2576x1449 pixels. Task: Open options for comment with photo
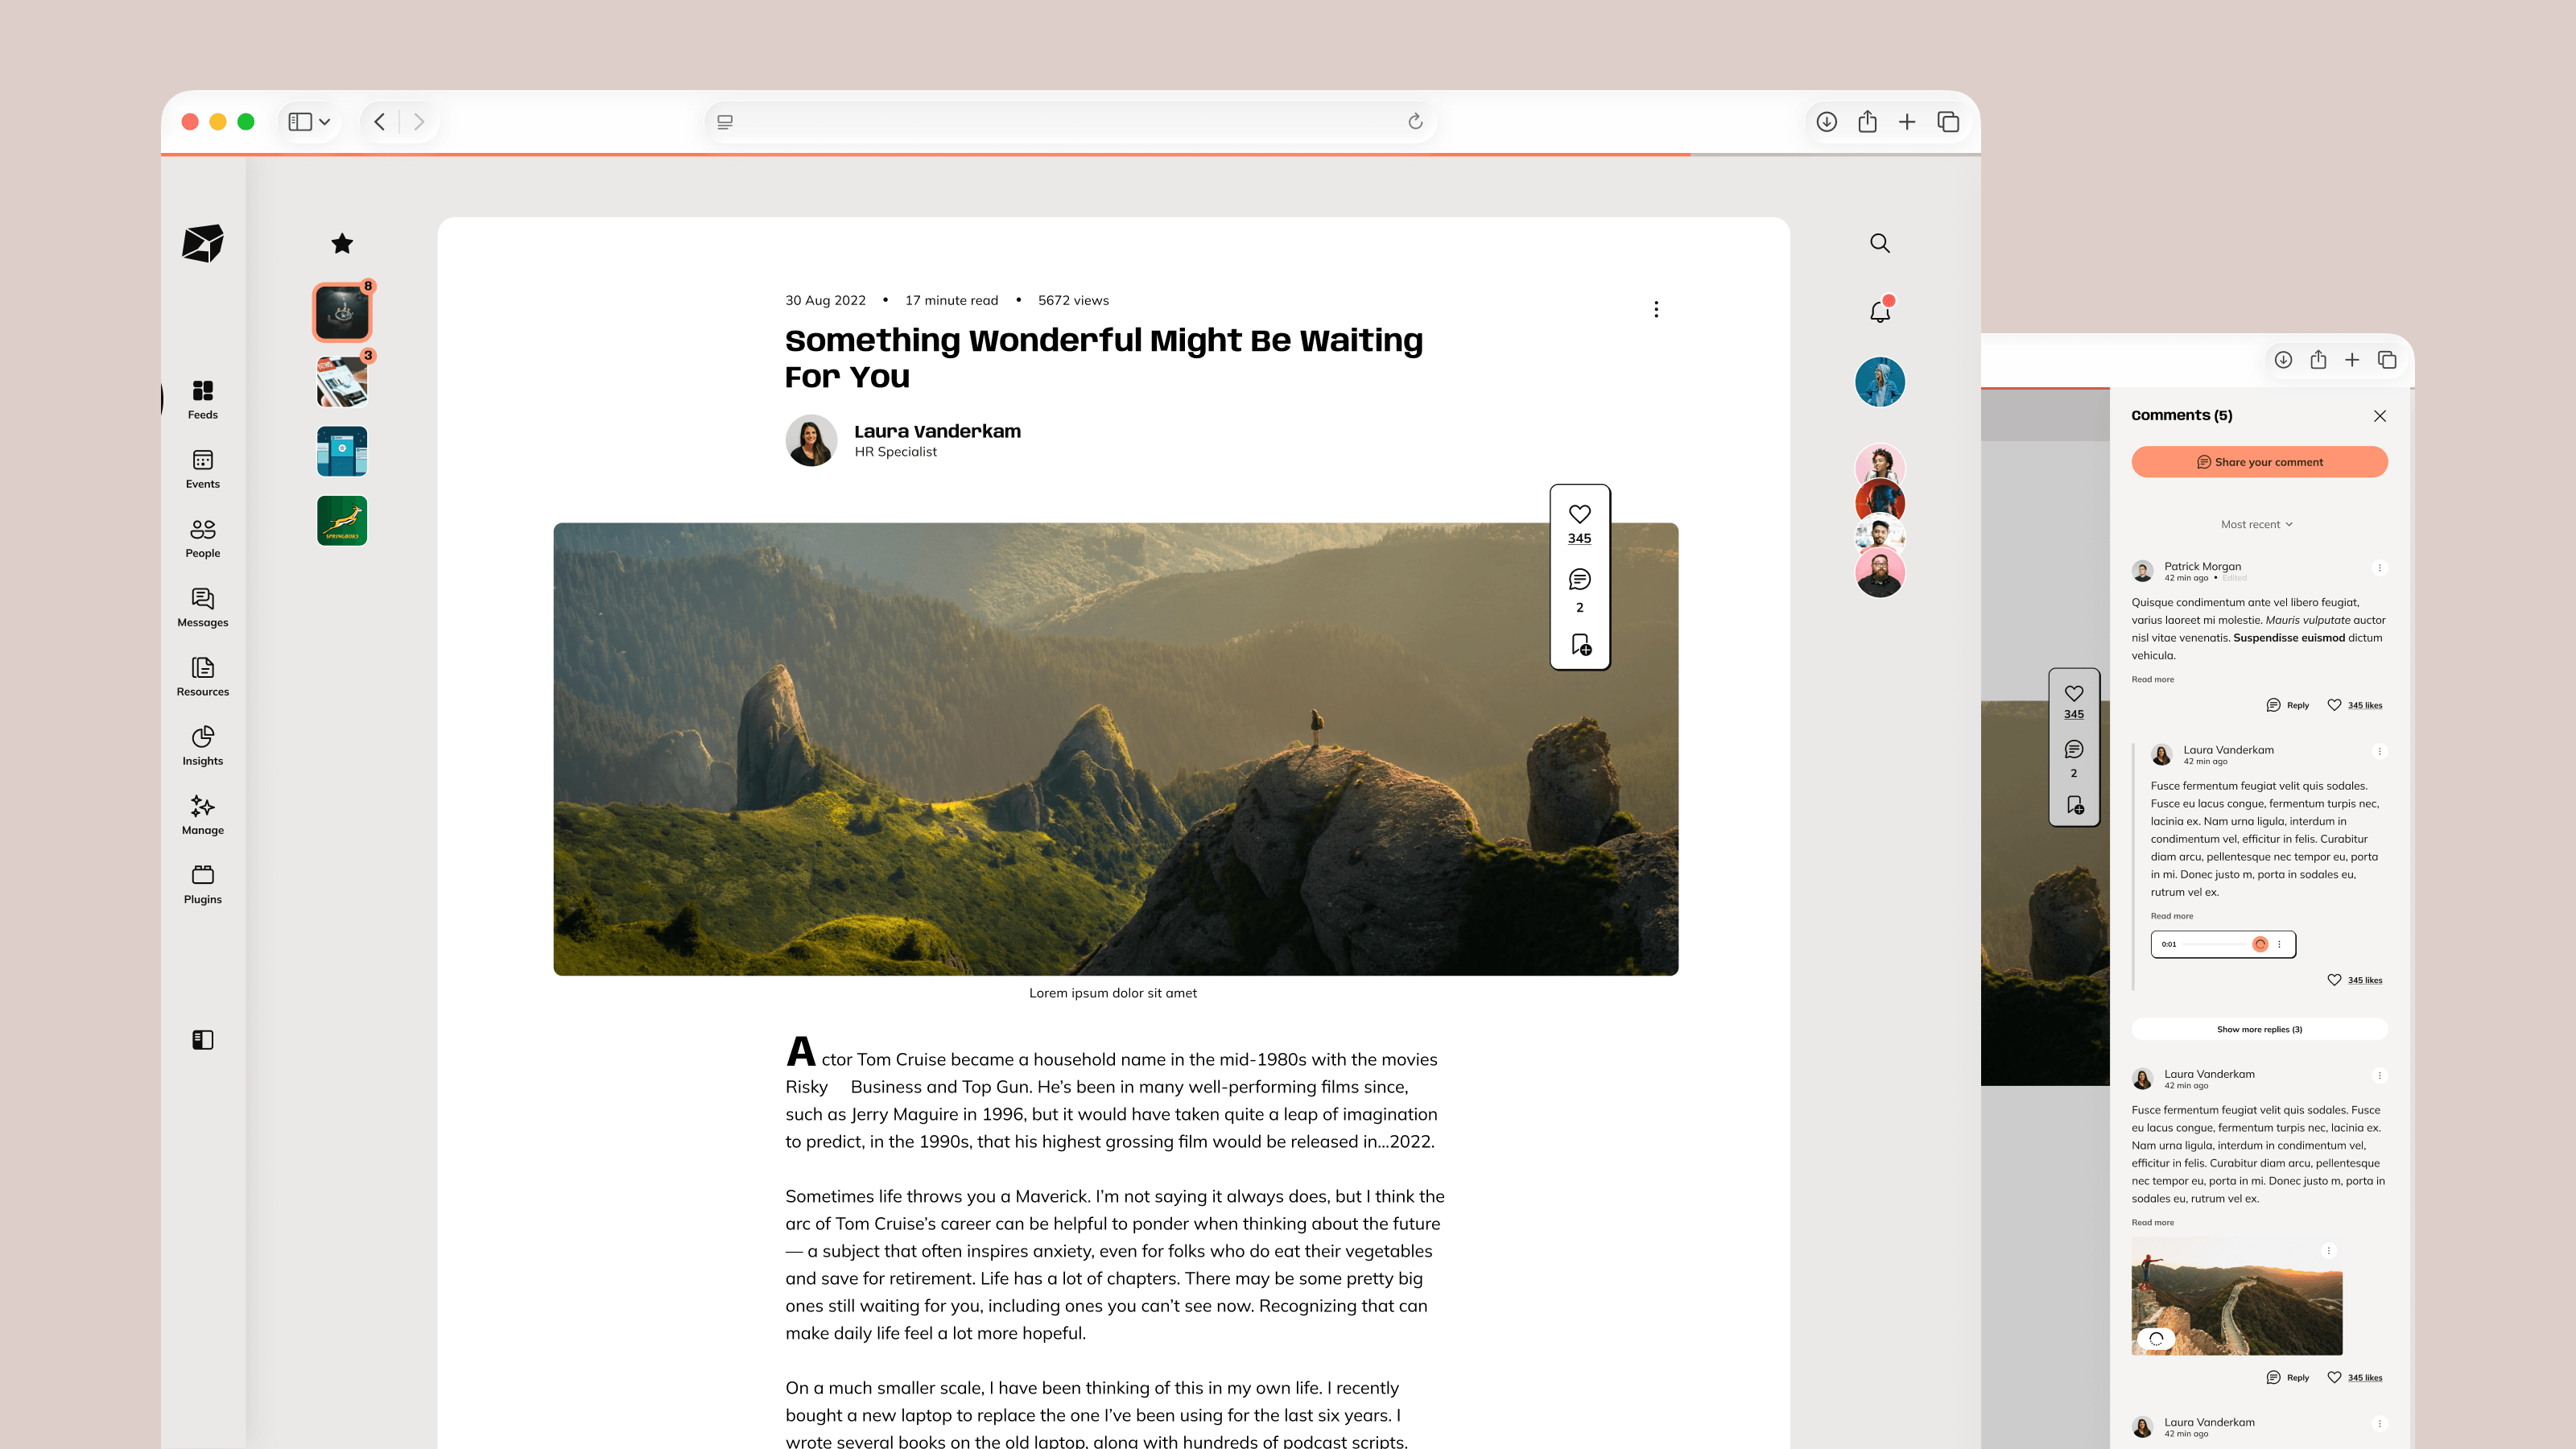[2379, 1075]
